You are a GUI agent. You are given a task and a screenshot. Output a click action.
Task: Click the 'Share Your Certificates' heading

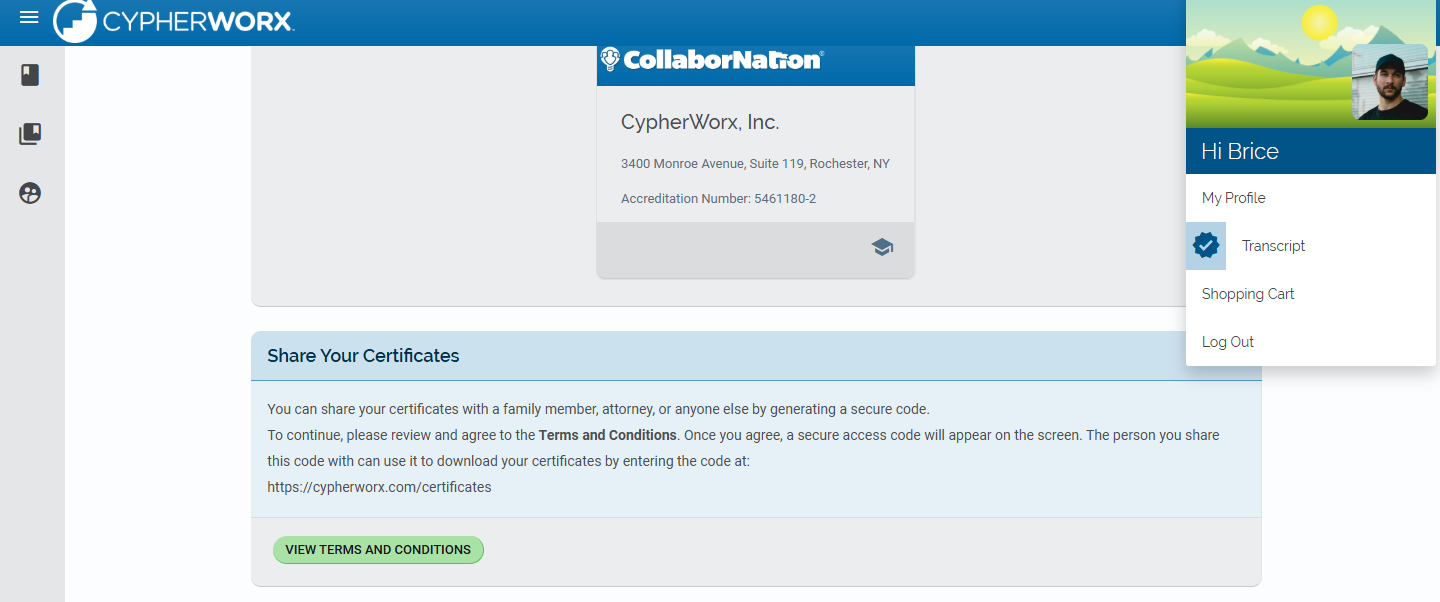click(x=363, y=356)
